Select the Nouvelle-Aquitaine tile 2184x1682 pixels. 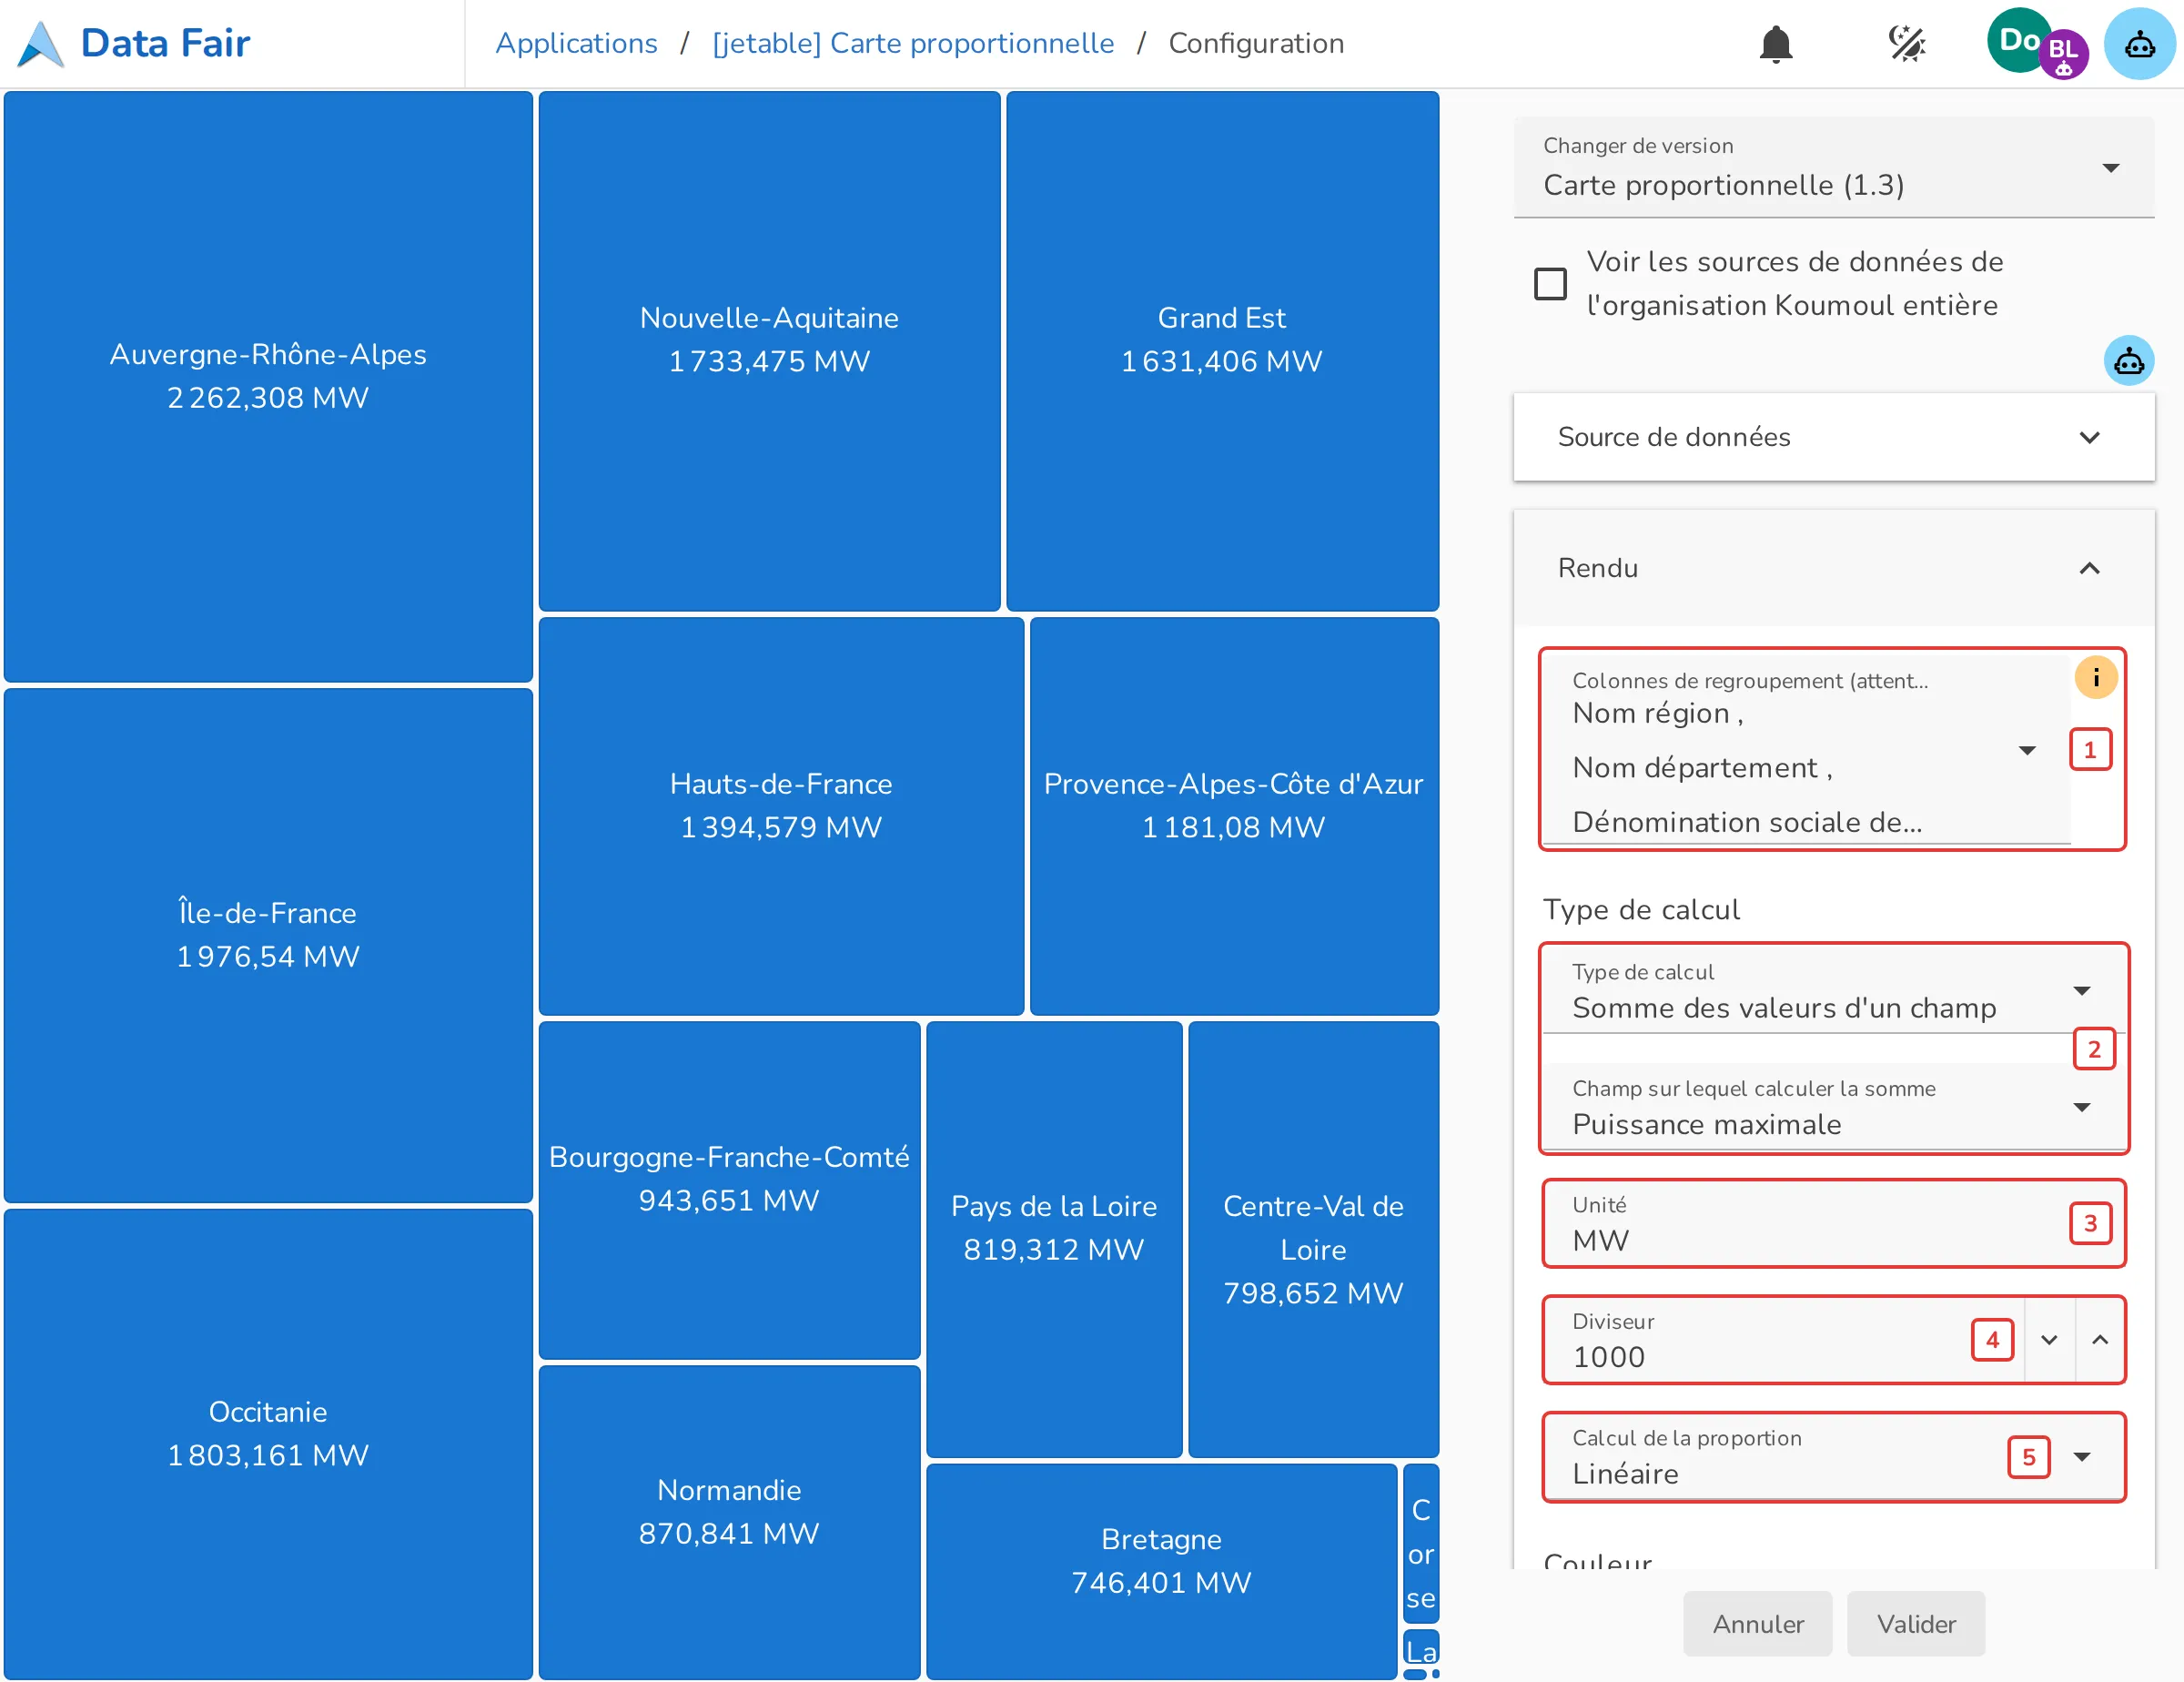769,350
